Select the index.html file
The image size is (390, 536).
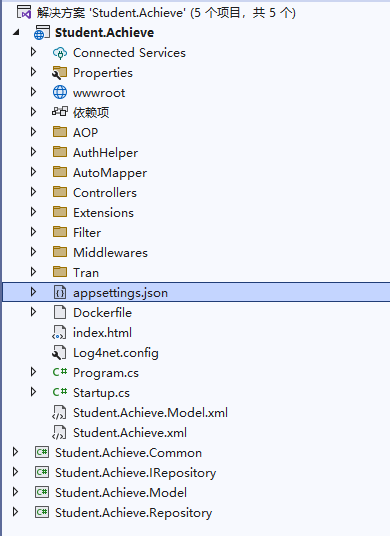tap(103, 333)
